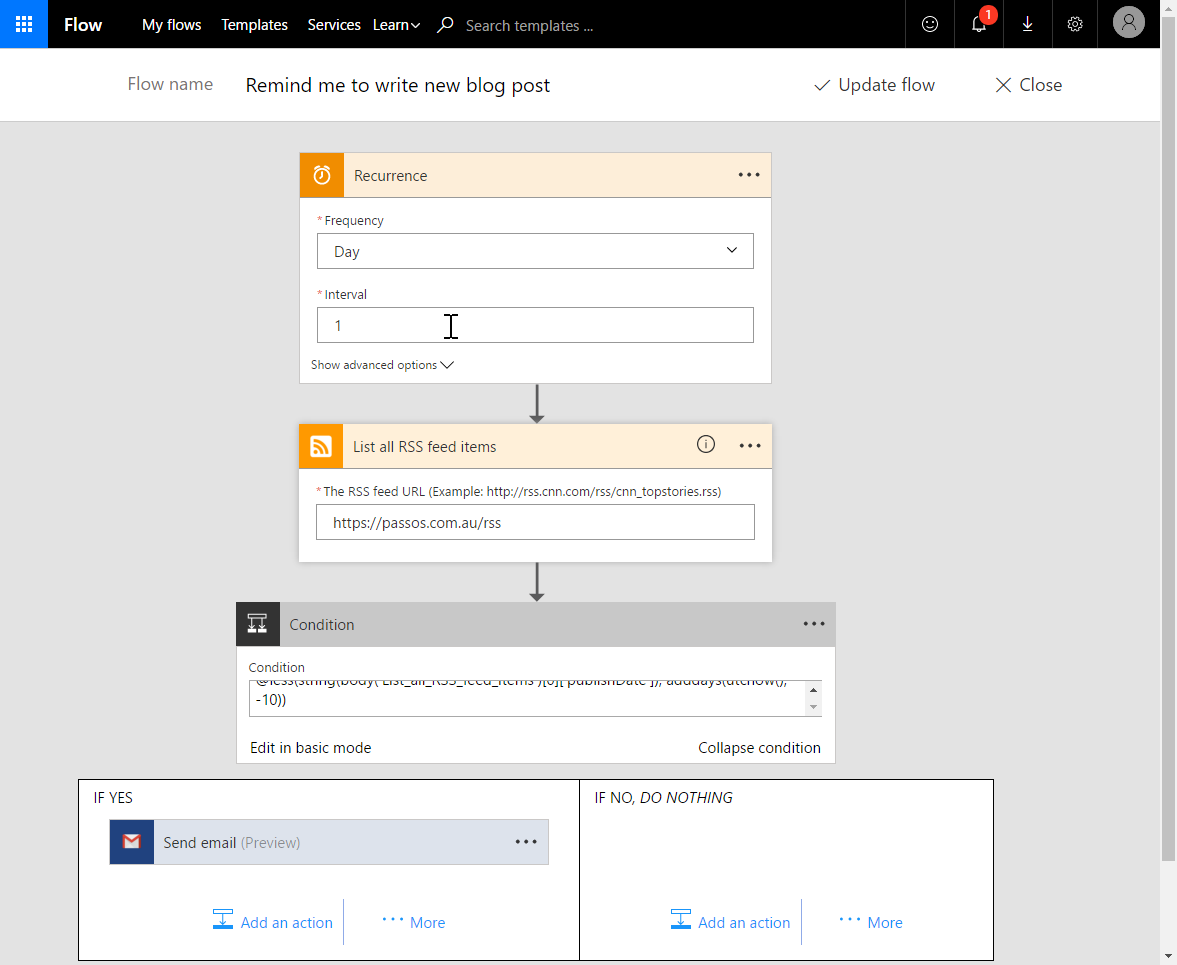
Task: Close the flow editor
Action: coord(1028,85)
